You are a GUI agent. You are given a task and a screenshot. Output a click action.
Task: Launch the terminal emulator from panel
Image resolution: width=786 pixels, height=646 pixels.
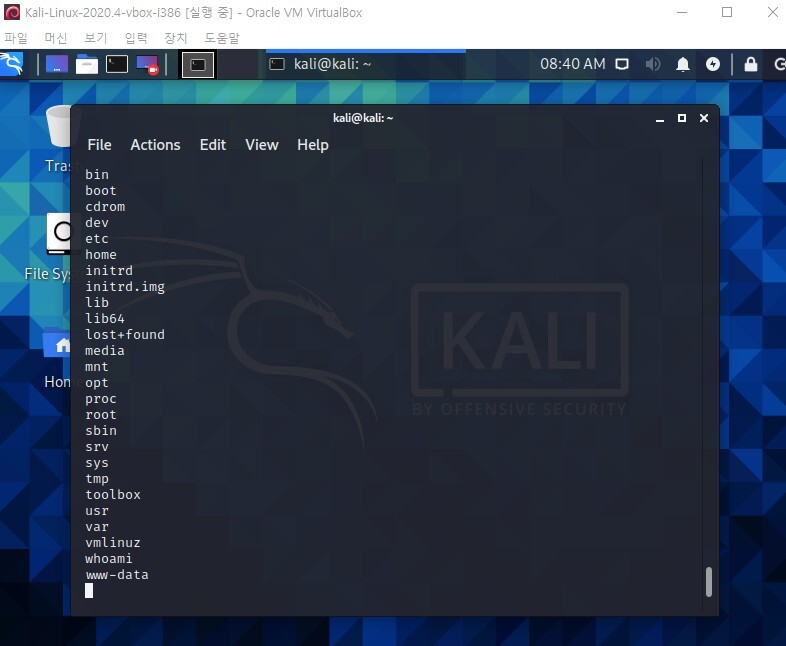point(117,64)
